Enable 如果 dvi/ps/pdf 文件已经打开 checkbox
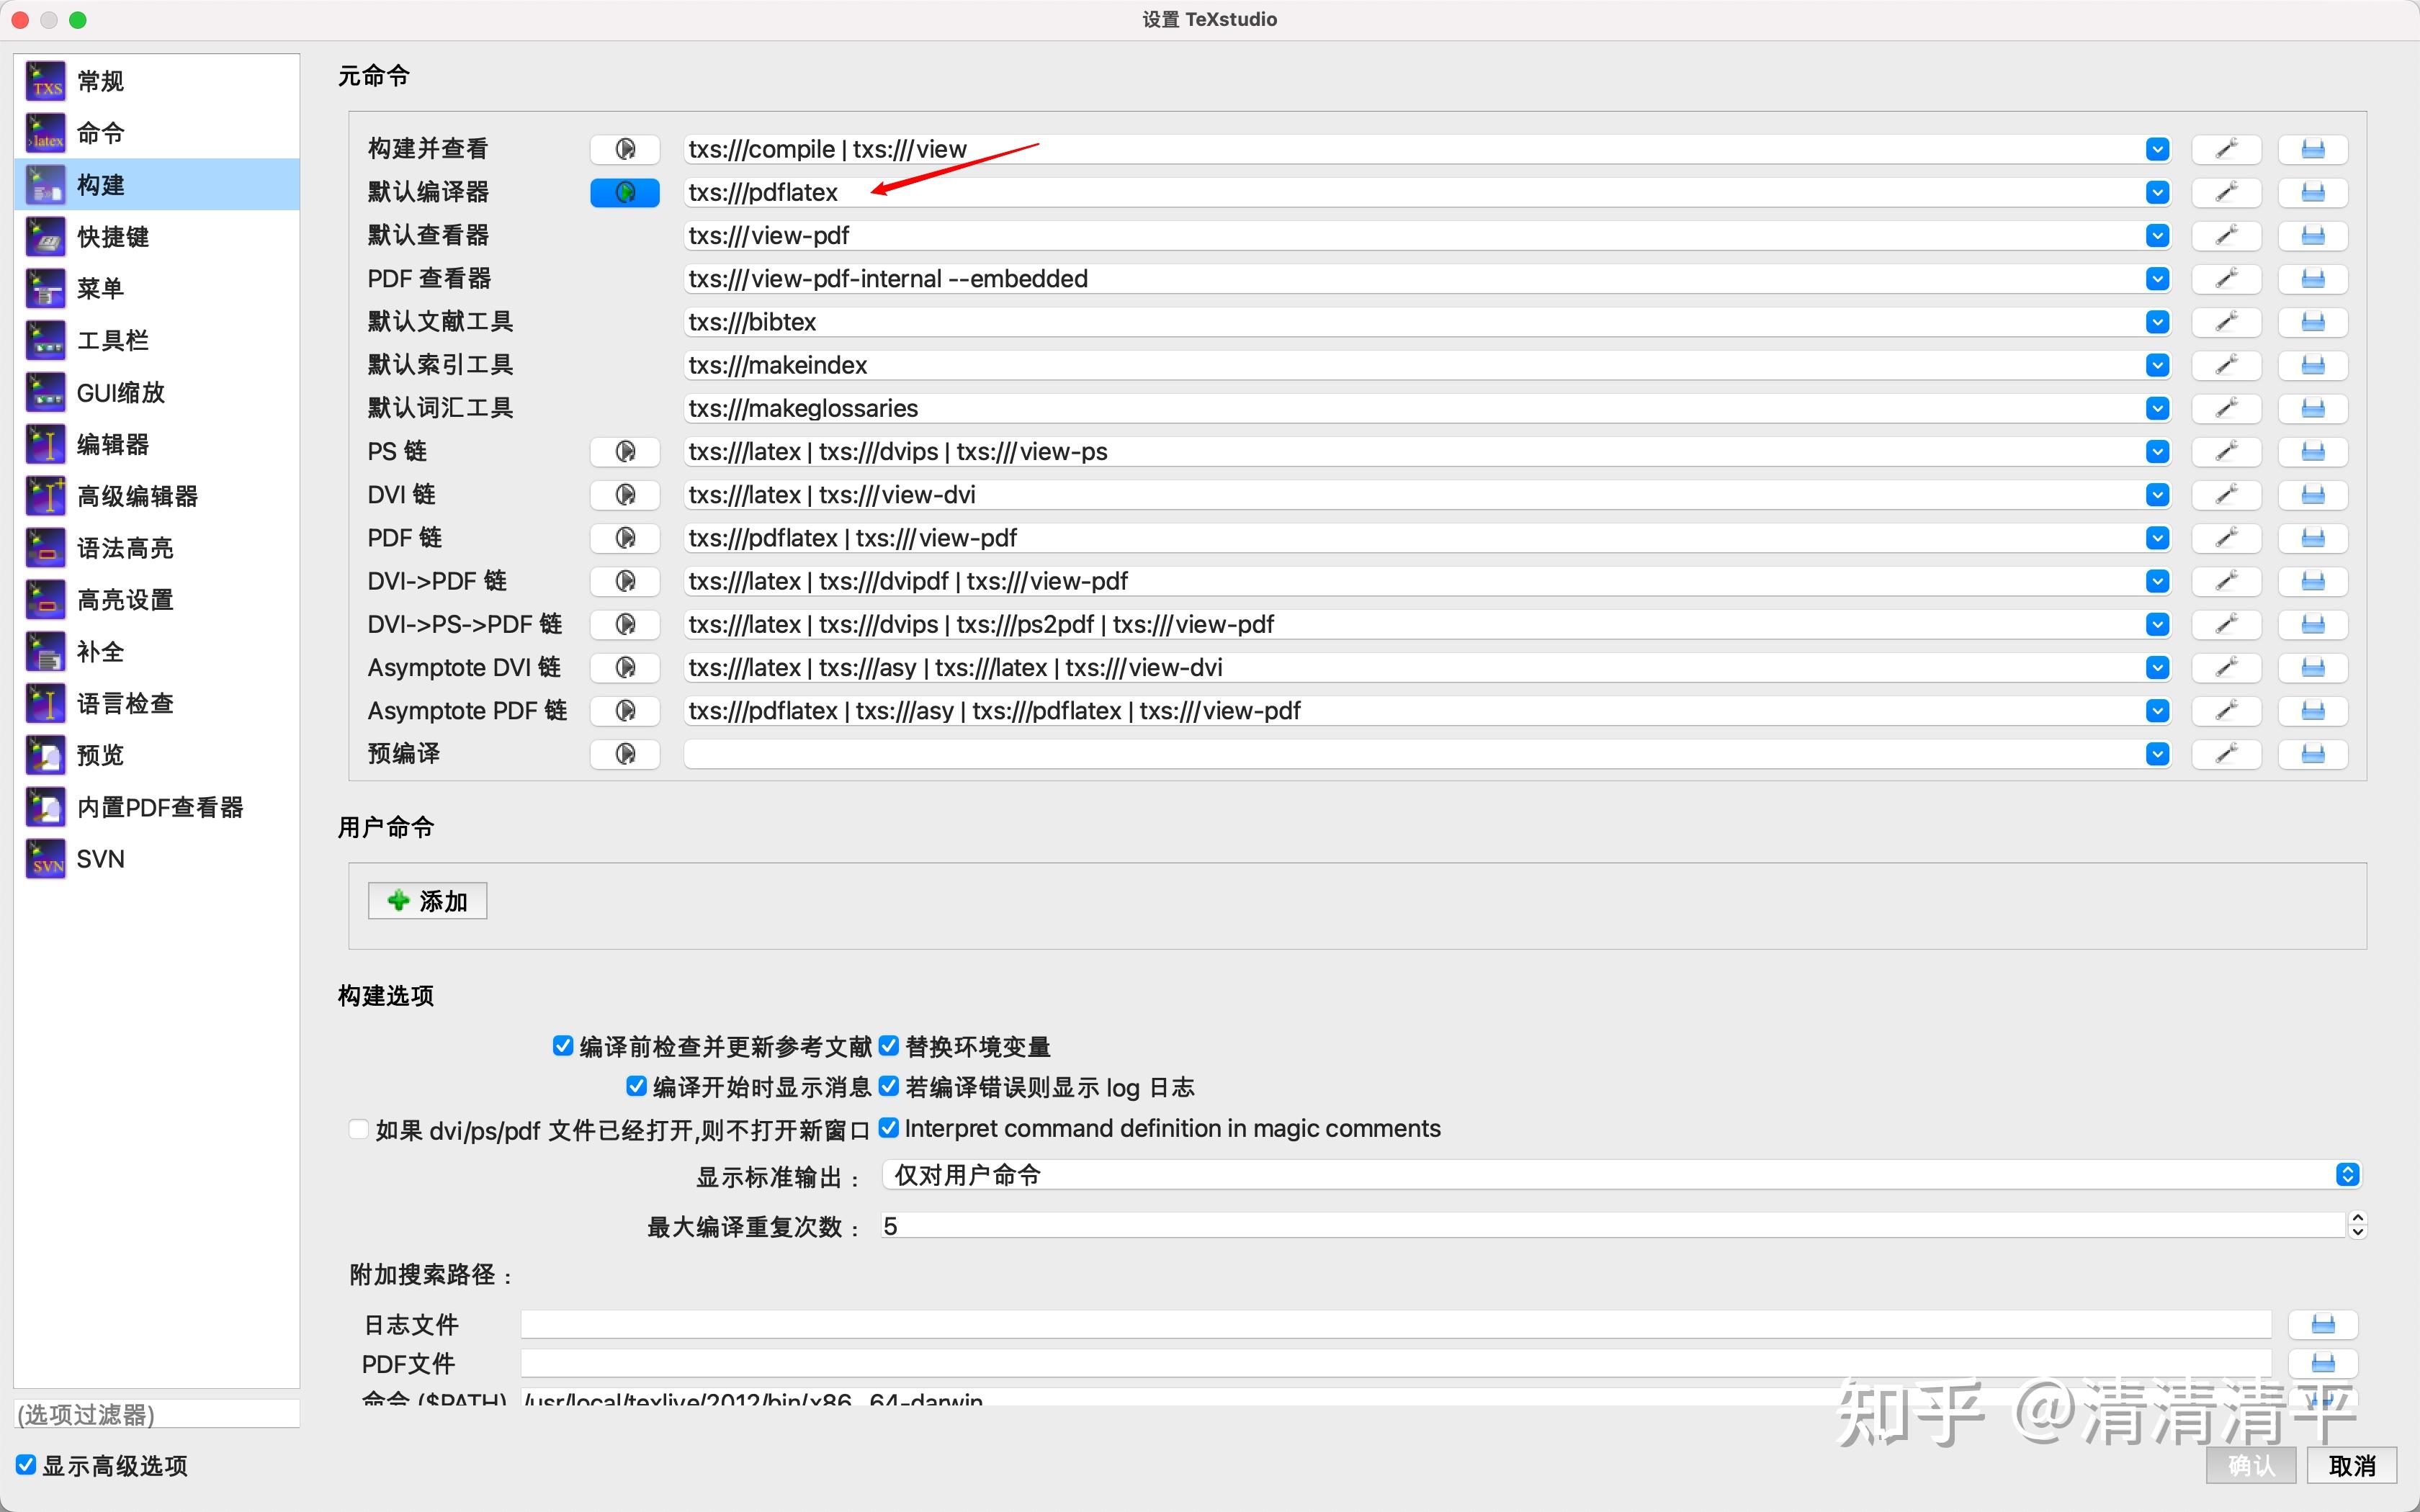Image resolution: width=2420 pixels, height=1512 pixels. click(x=358, y=1128)
